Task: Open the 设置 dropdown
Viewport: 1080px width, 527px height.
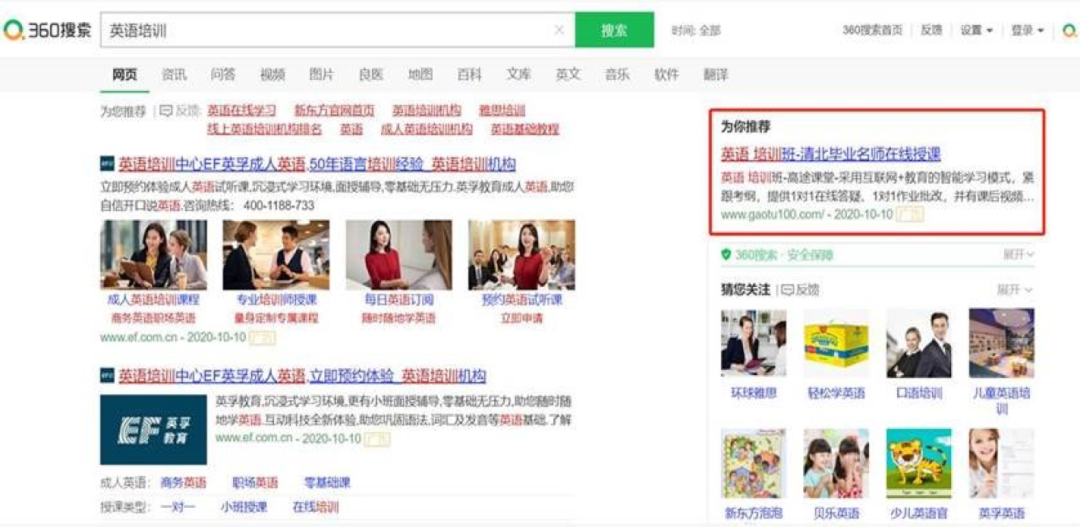Action: click(977, 30)
